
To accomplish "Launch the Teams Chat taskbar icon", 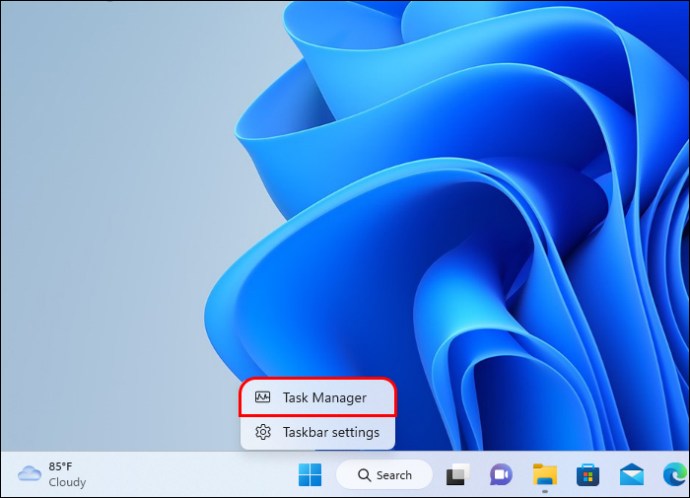I will click(x=500, y=474).
